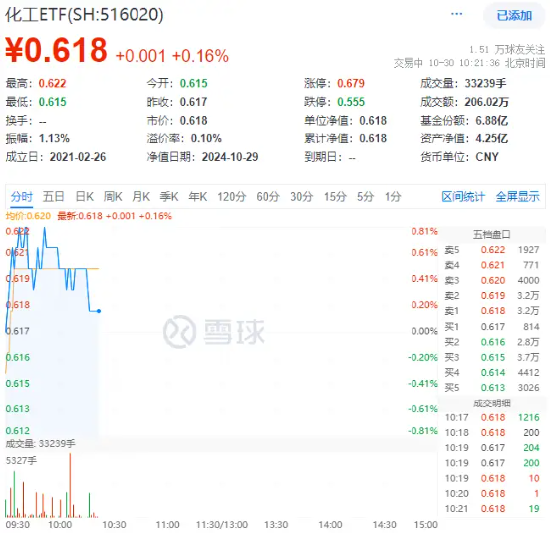Viewport: 550px width, 534px height.
Task: Click the 成立日 date 2021-02-26
Action: coord(78,157)
